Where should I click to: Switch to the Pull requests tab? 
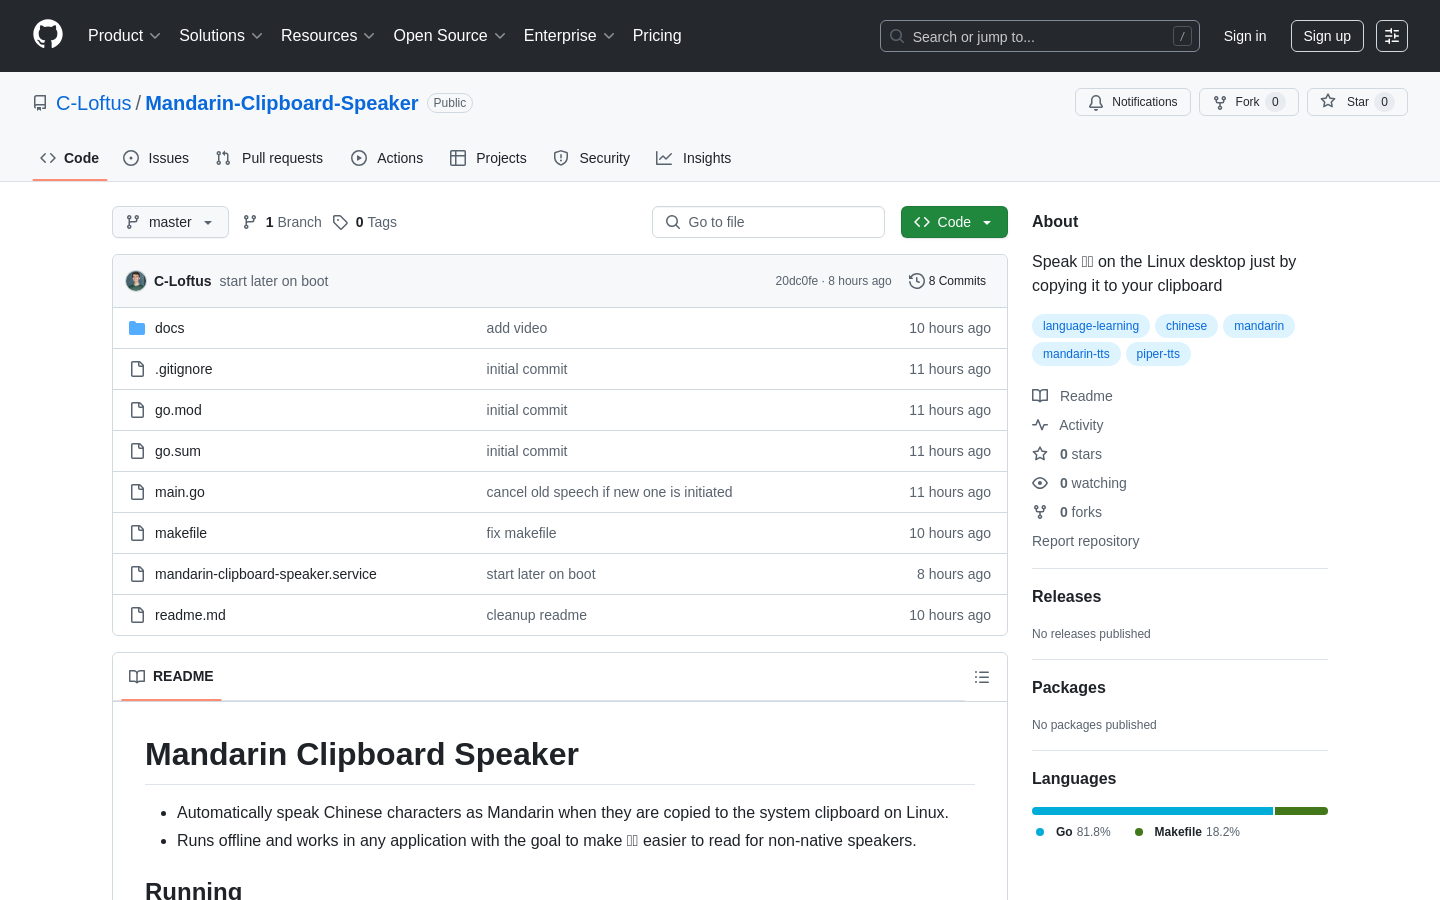(x=269, y=158)
